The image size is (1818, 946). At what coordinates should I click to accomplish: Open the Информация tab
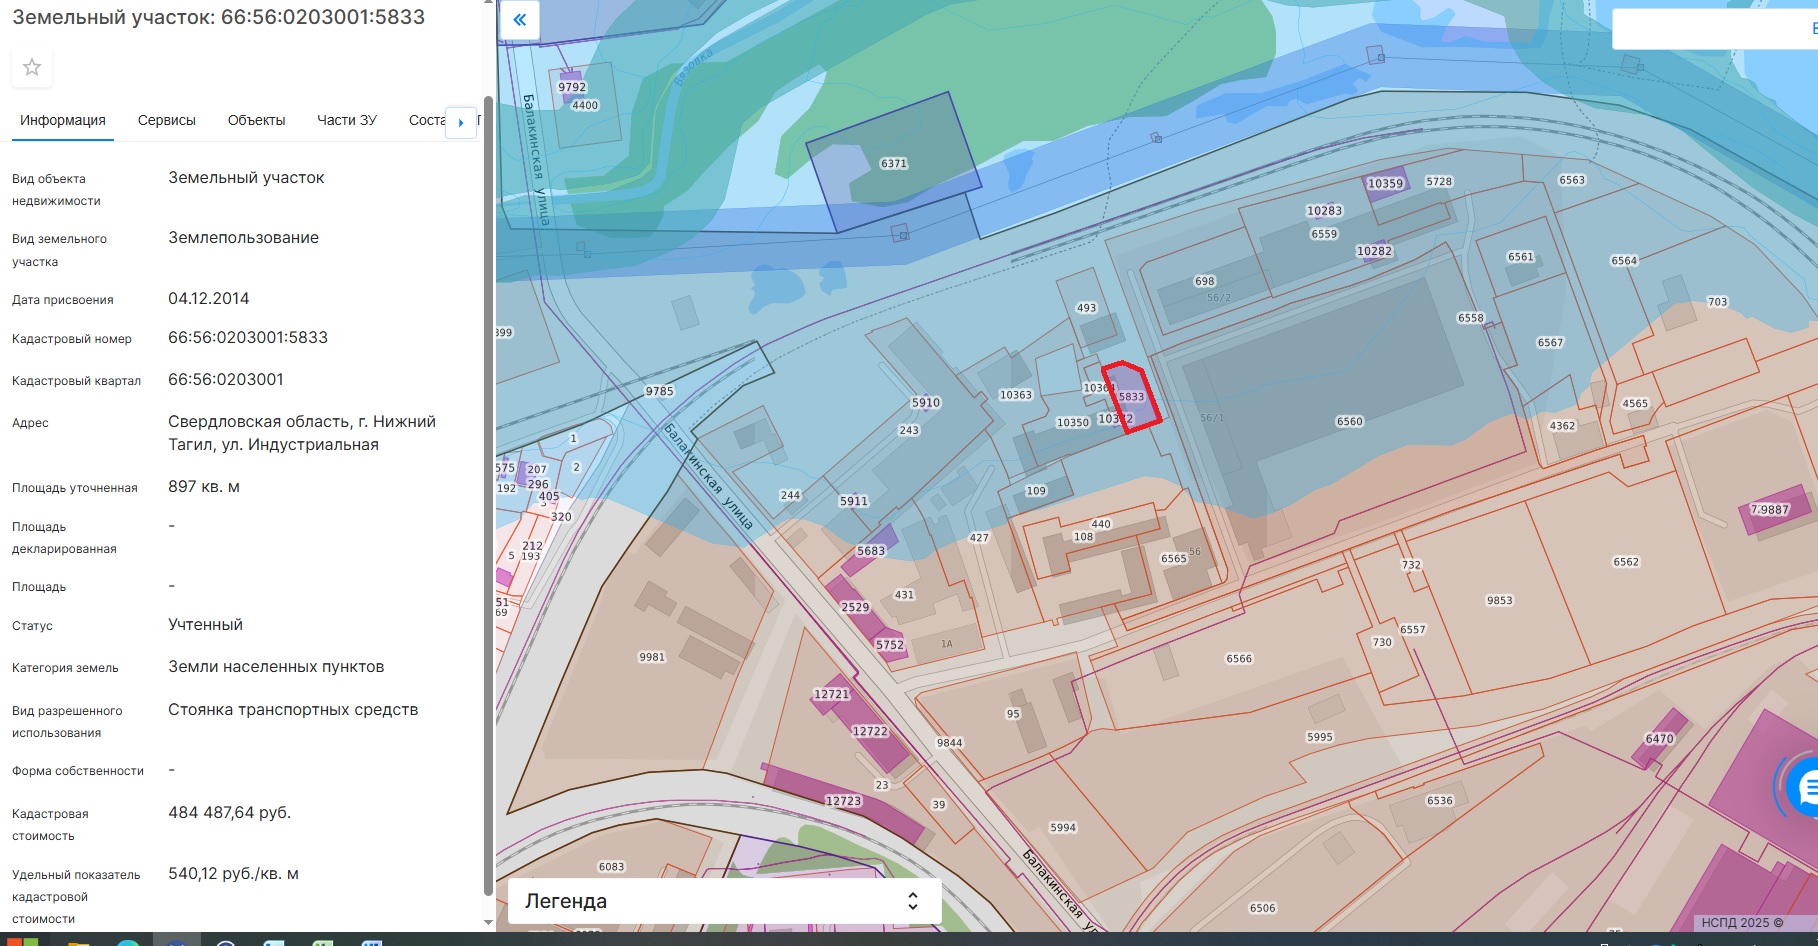[62, 120]
